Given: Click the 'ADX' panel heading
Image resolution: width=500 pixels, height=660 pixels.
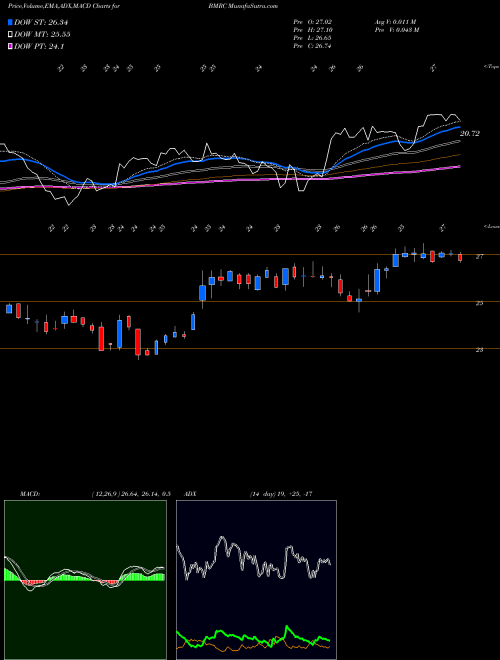Looking at the screenshot, I should [190, 494].
